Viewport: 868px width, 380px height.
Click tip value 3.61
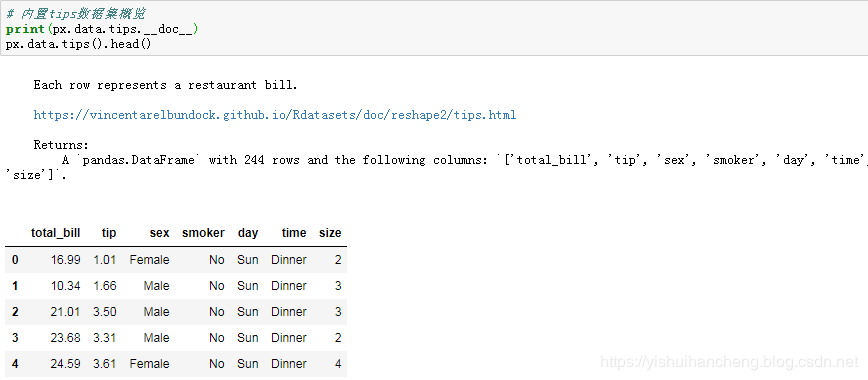click(105, 364)
